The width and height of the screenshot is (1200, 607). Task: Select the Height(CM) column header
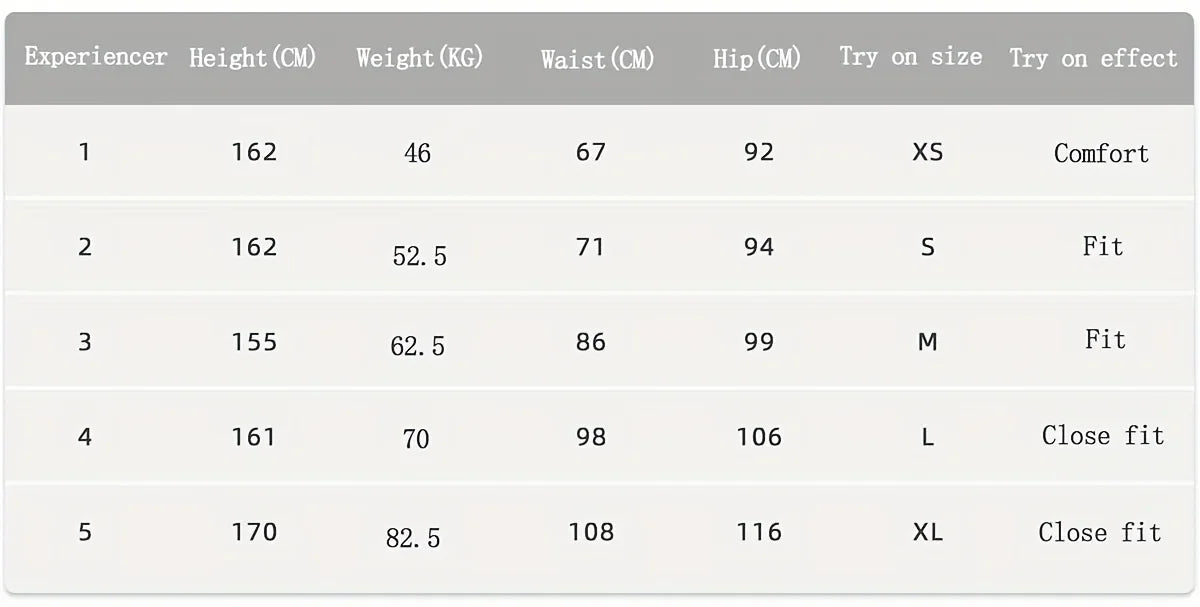coord(253,57)
